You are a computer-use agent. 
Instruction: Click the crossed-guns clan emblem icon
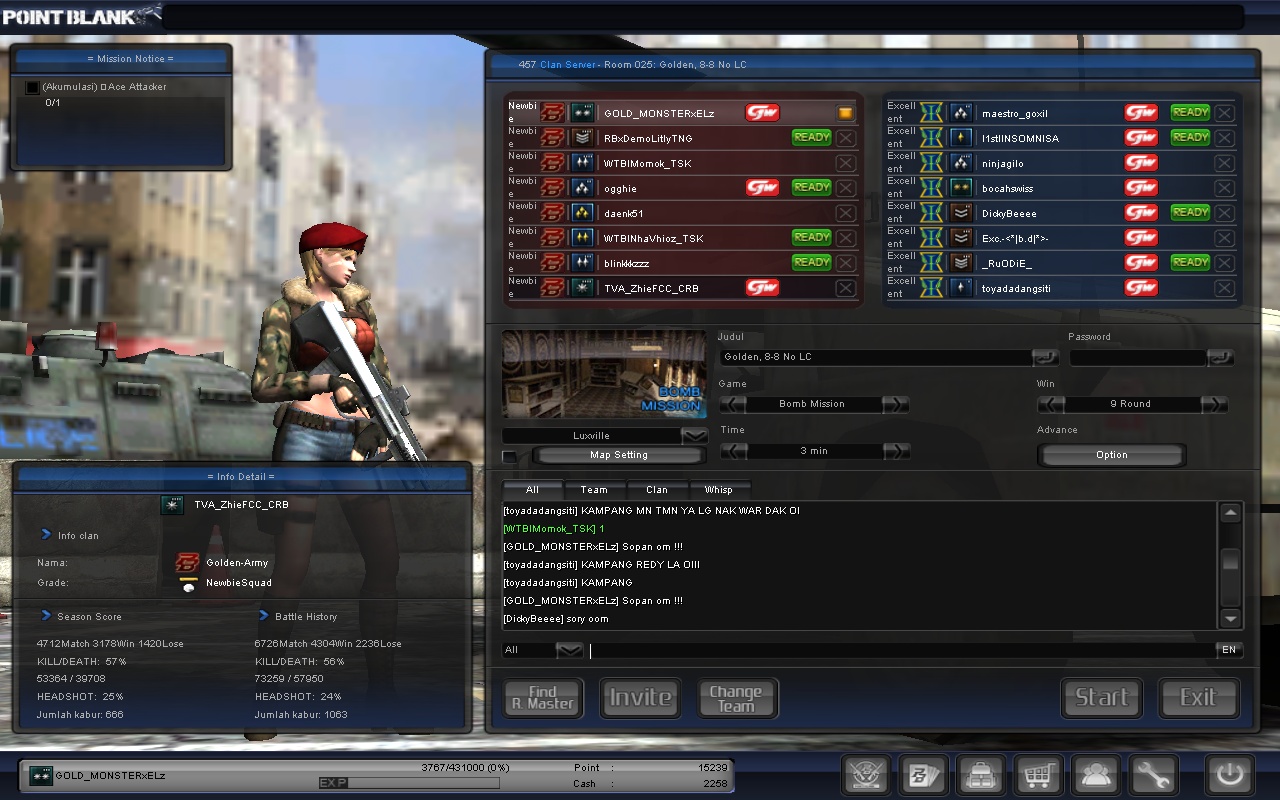[865, 775]
